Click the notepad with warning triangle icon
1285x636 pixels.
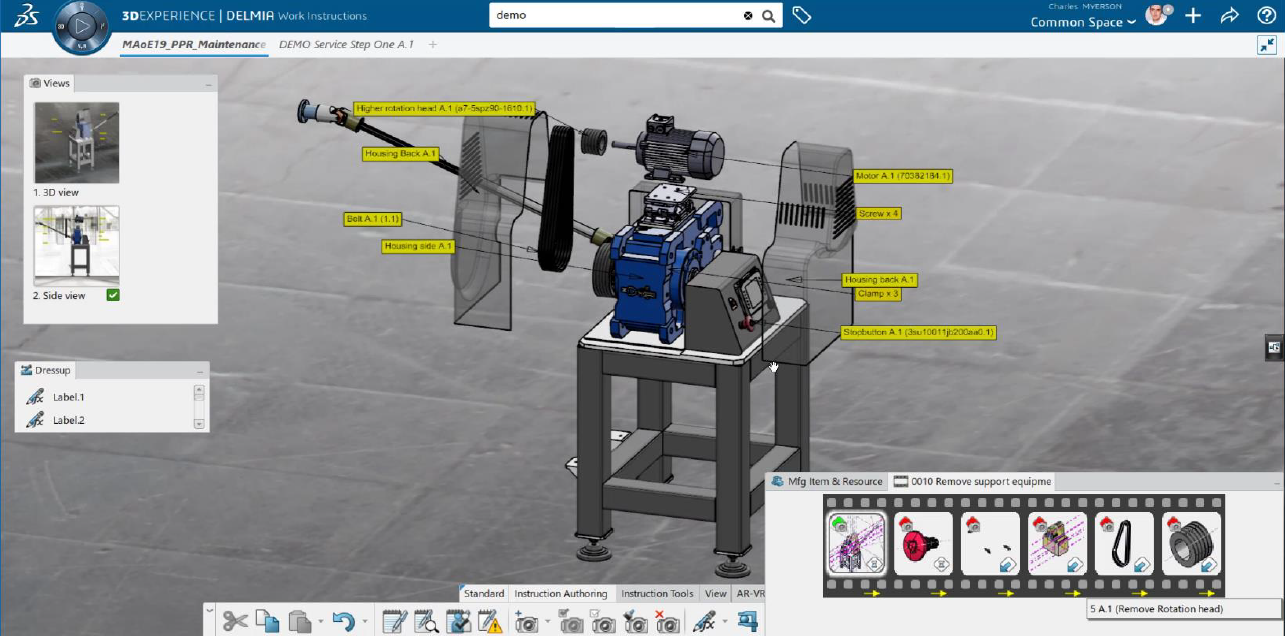point(490,622)
